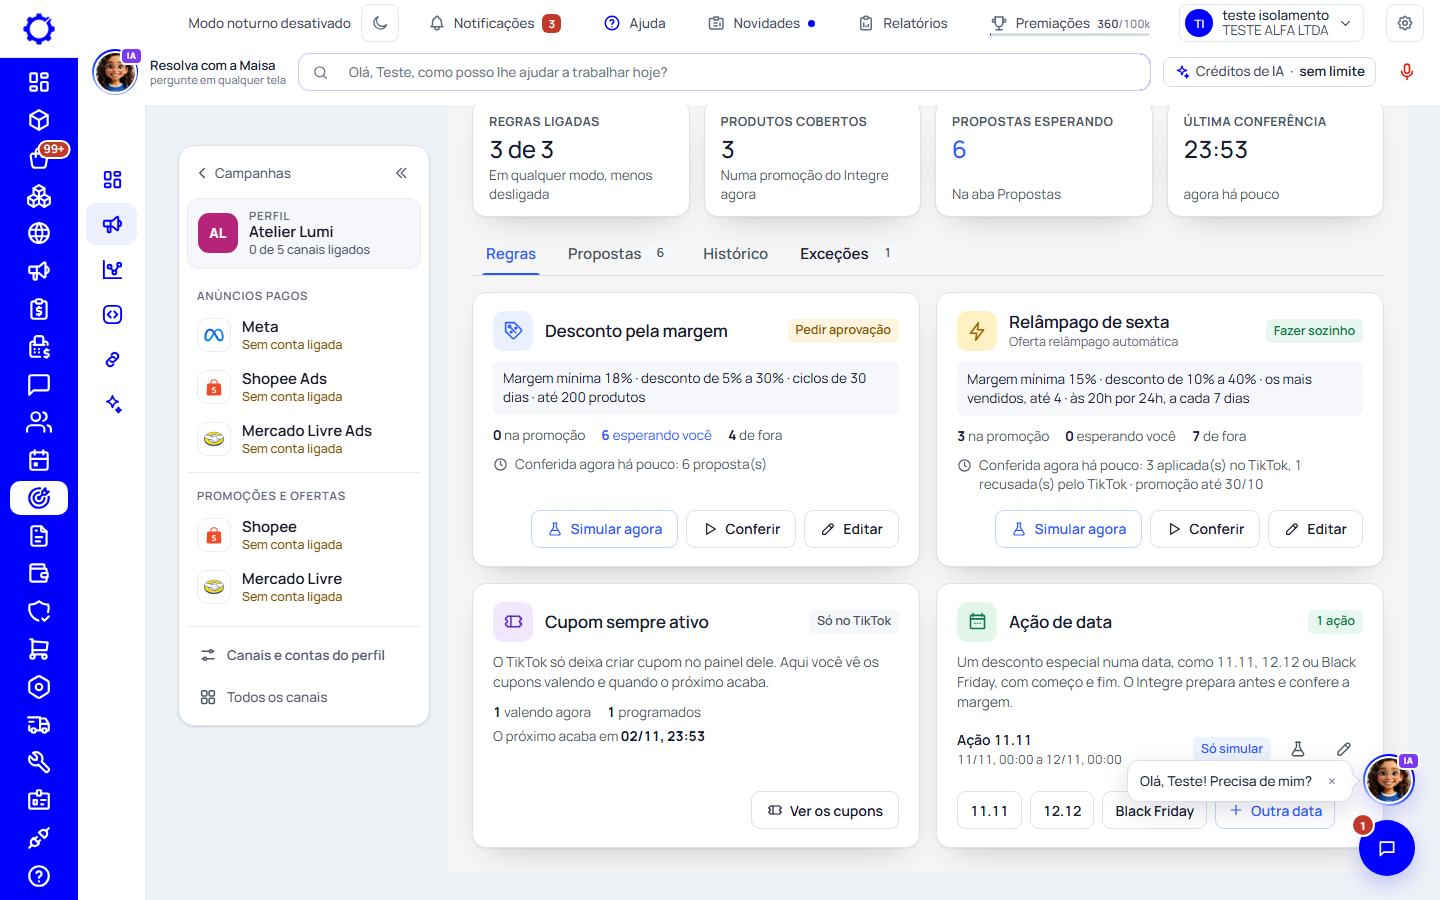
Task: Open the plug integrations icon in the sidebar
Action: [39, 838]
